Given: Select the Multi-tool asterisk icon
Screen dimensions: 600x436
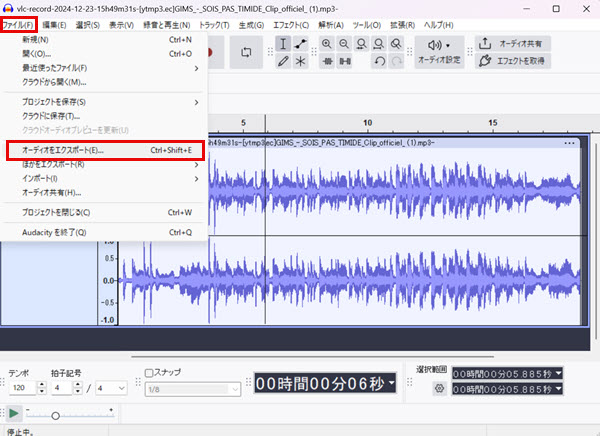Looking at the screenshot, I should (301, 61).
